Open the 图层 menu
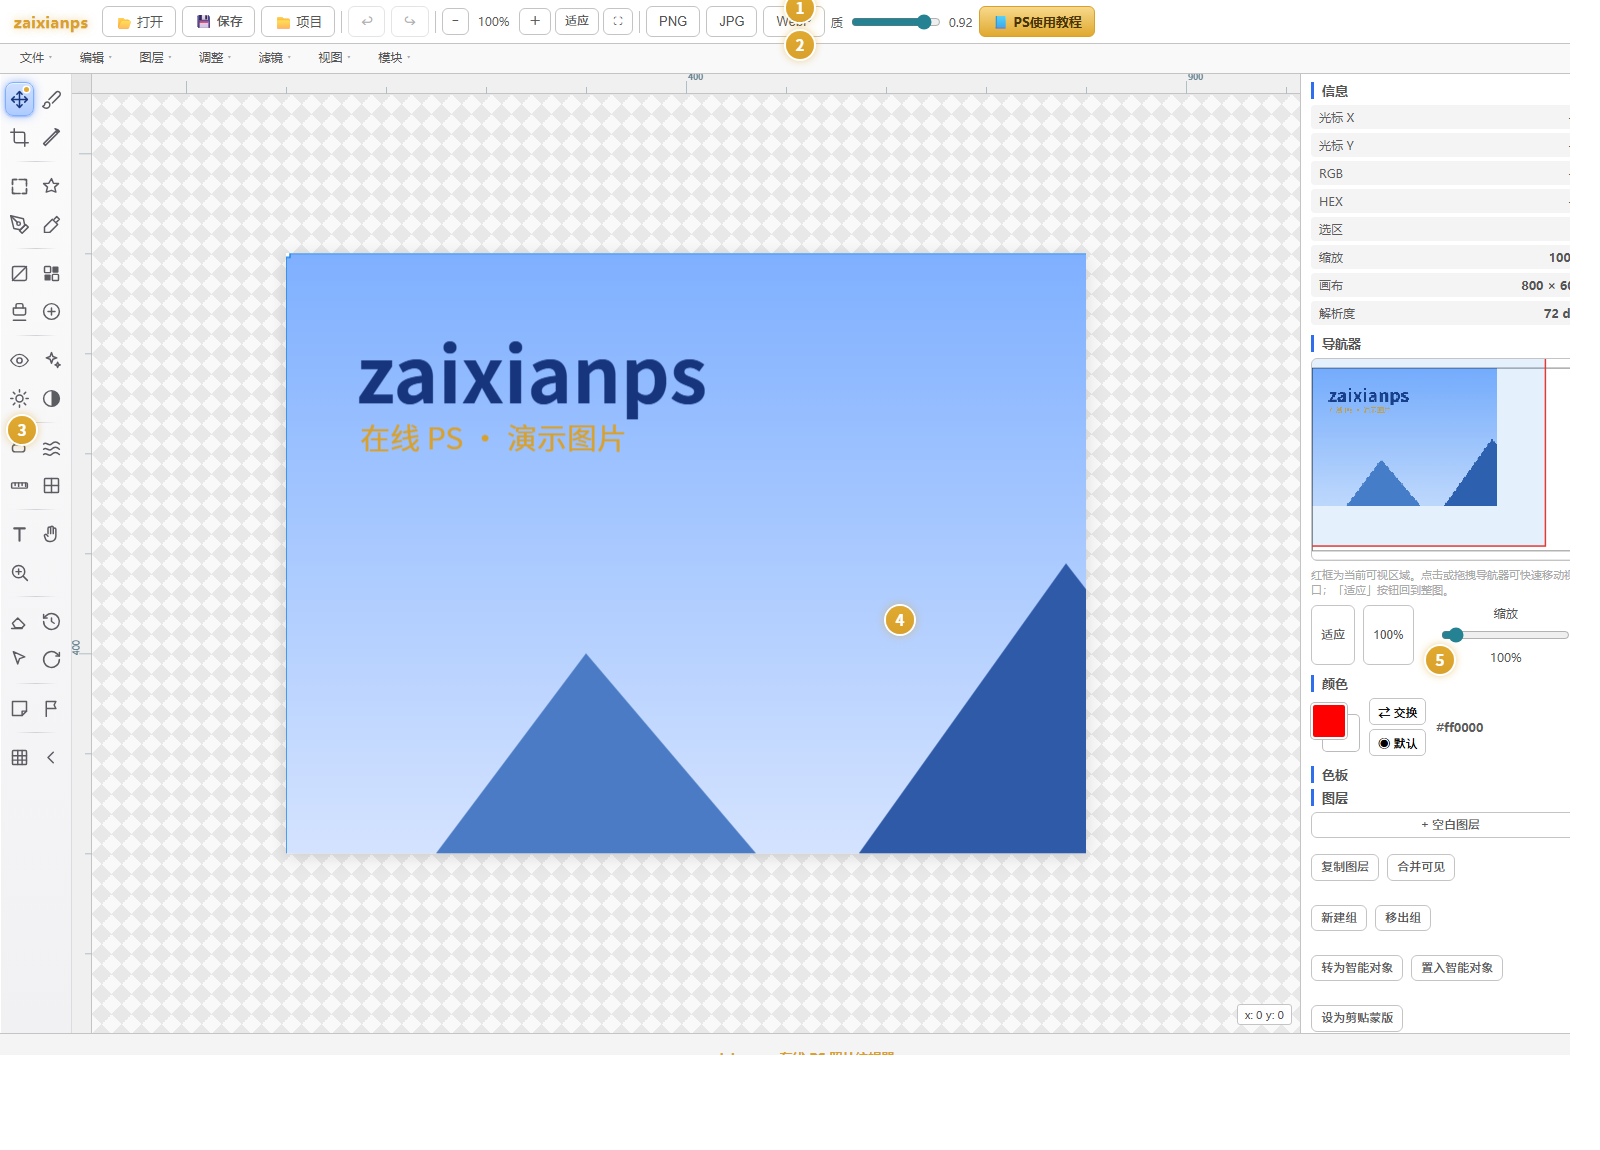 click(155, 58)
